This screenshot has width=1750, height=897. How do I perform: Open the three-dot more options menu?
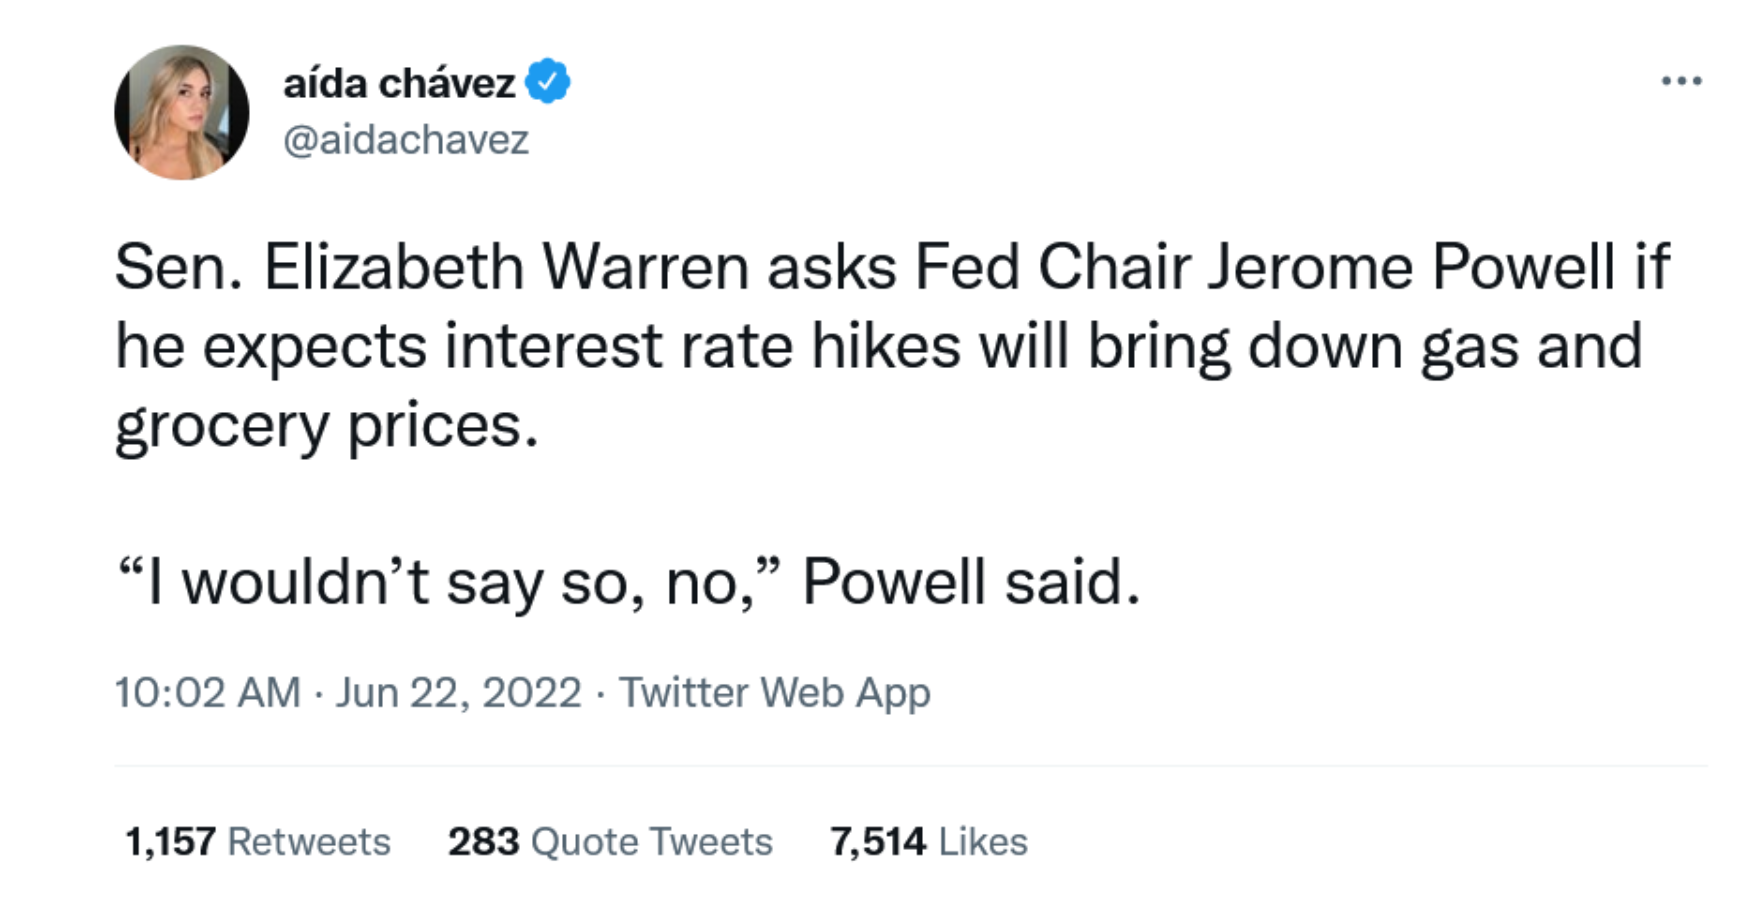click(1681, 81)
